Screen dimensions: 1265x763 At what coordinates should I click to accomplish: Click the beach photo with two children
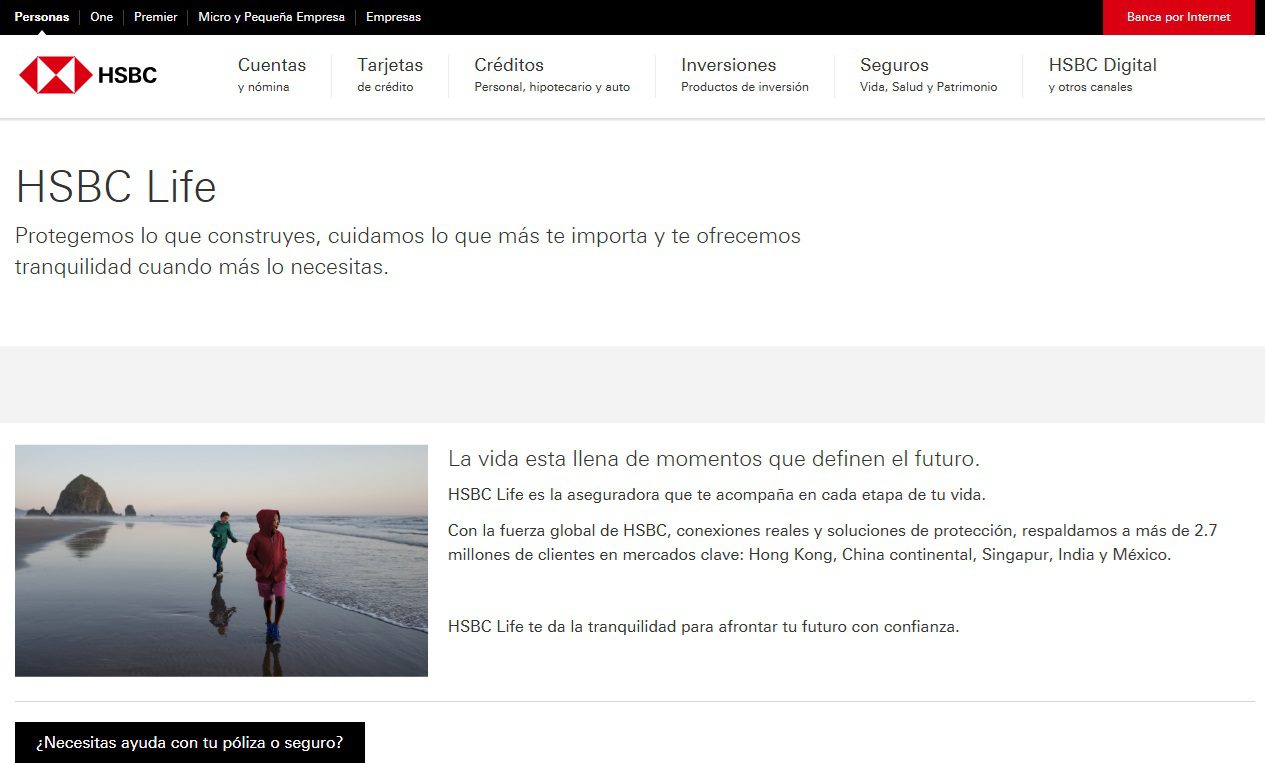[221, 560]
